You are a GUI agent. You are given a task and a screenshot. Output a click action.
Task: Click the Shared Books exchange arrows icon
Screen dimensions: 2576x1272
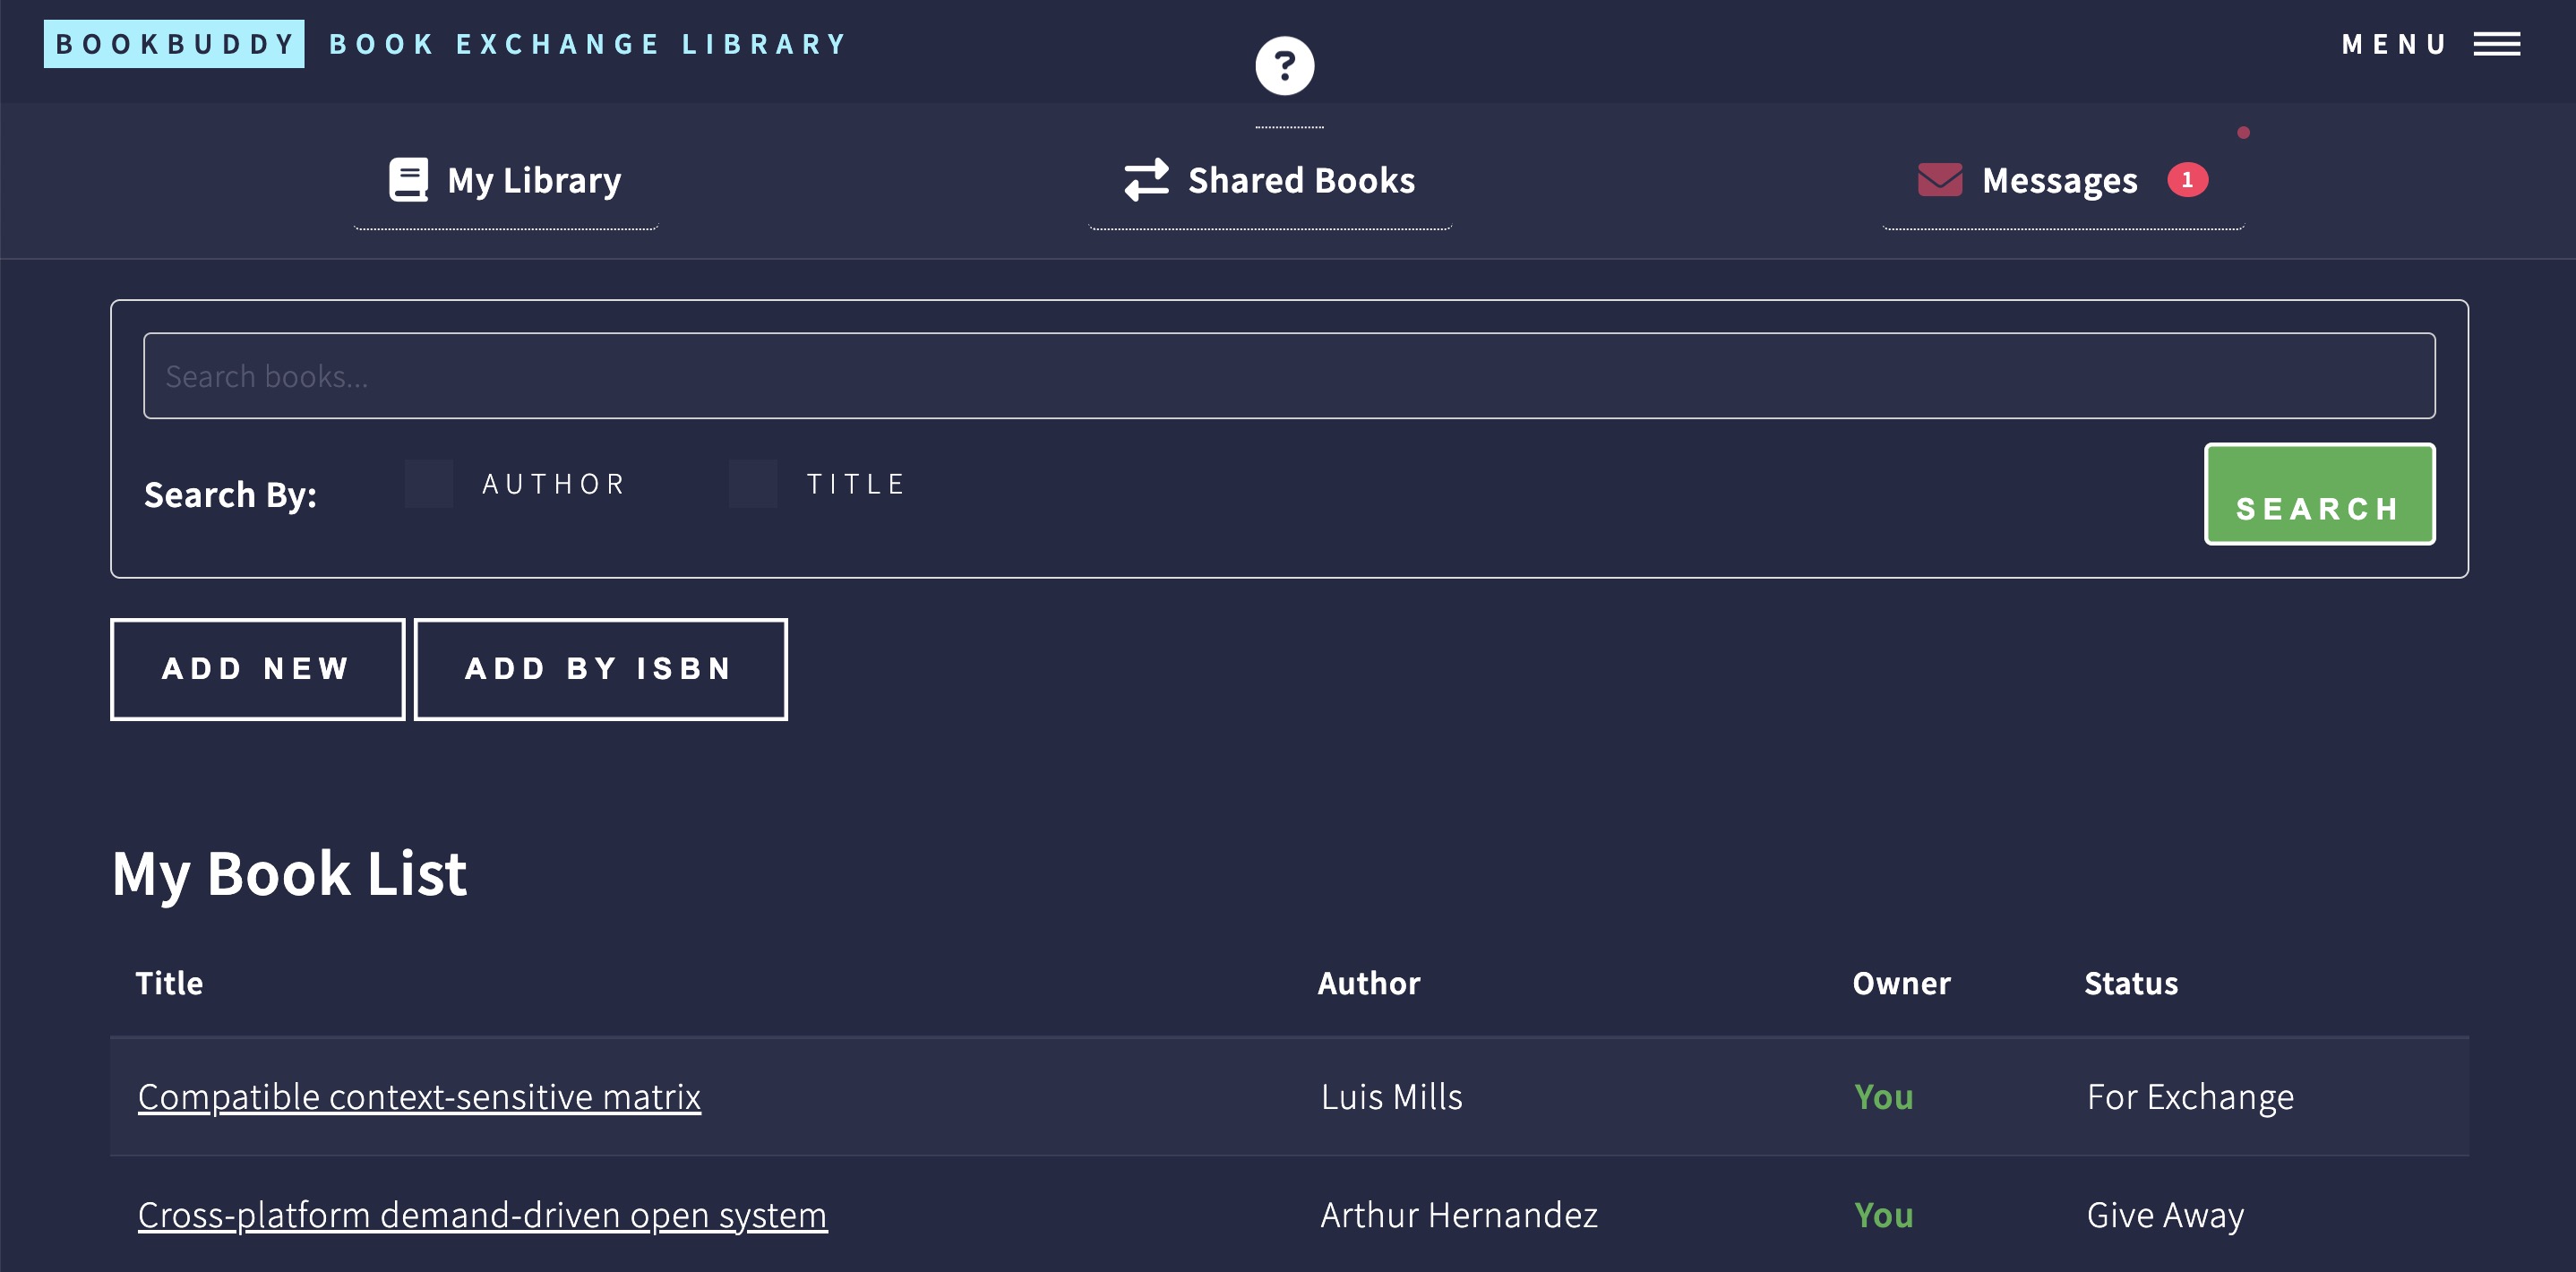1146,180
